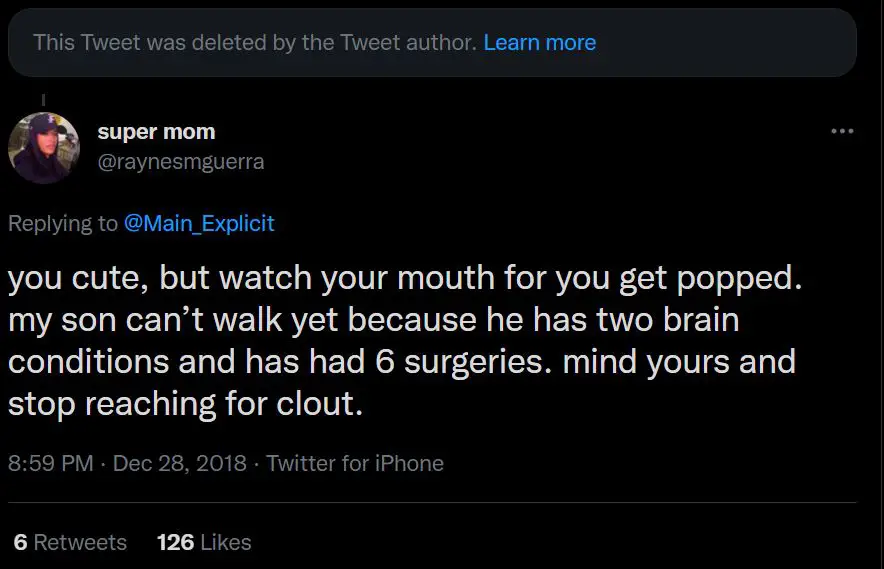View the 126 Likes list

pos(204,542)
